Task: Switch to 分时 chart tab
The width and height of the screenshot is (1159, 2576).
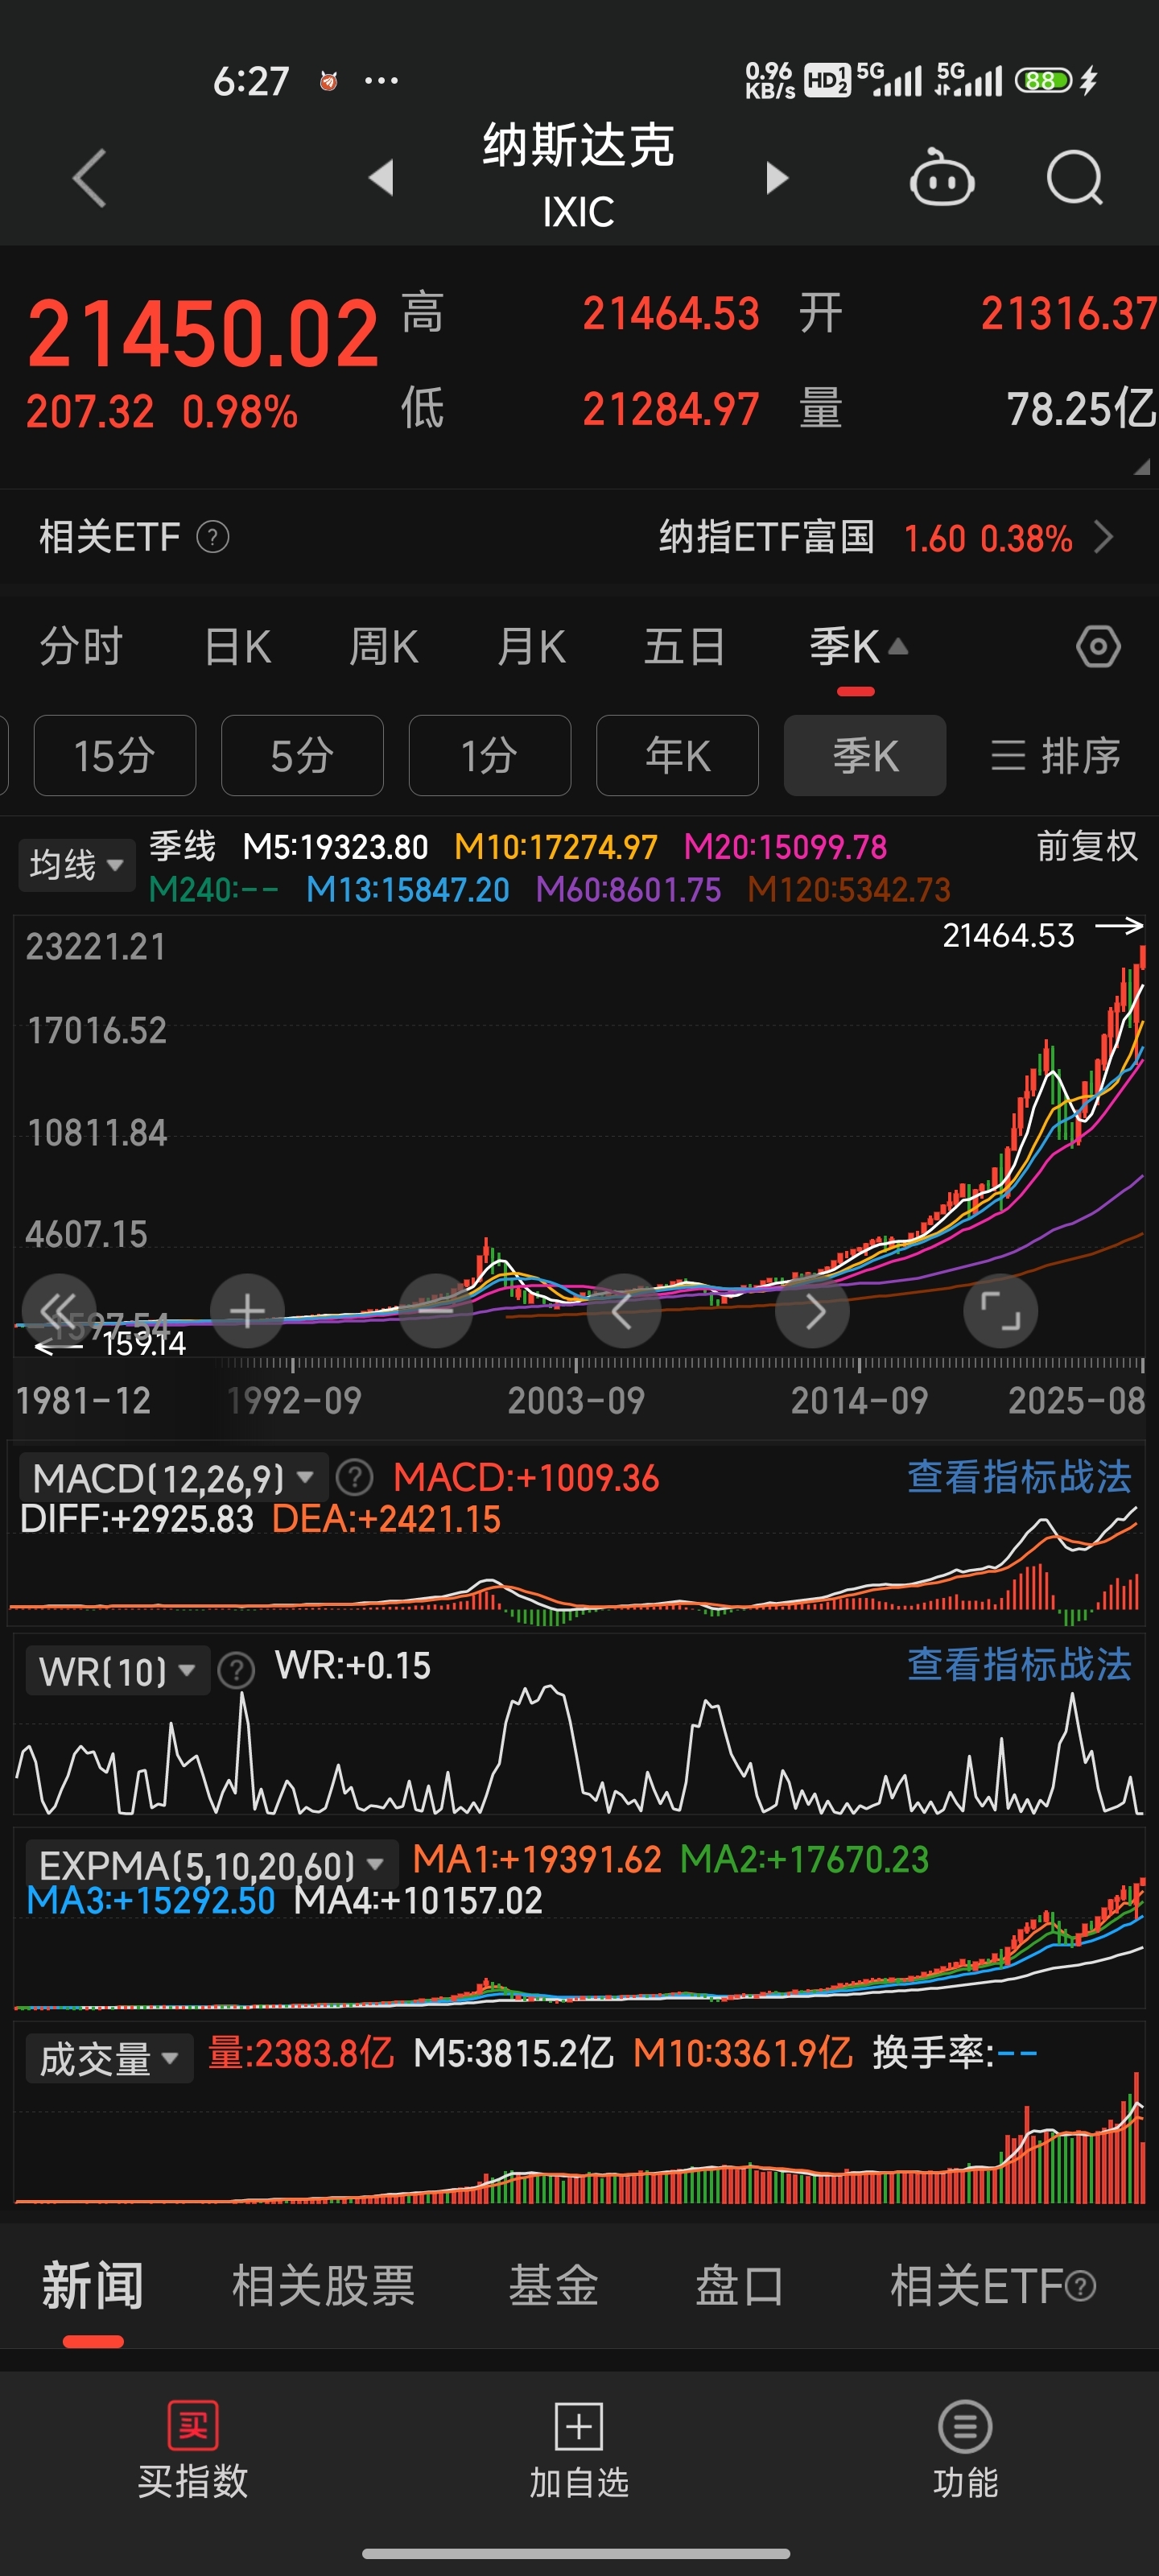Action: 81,647
